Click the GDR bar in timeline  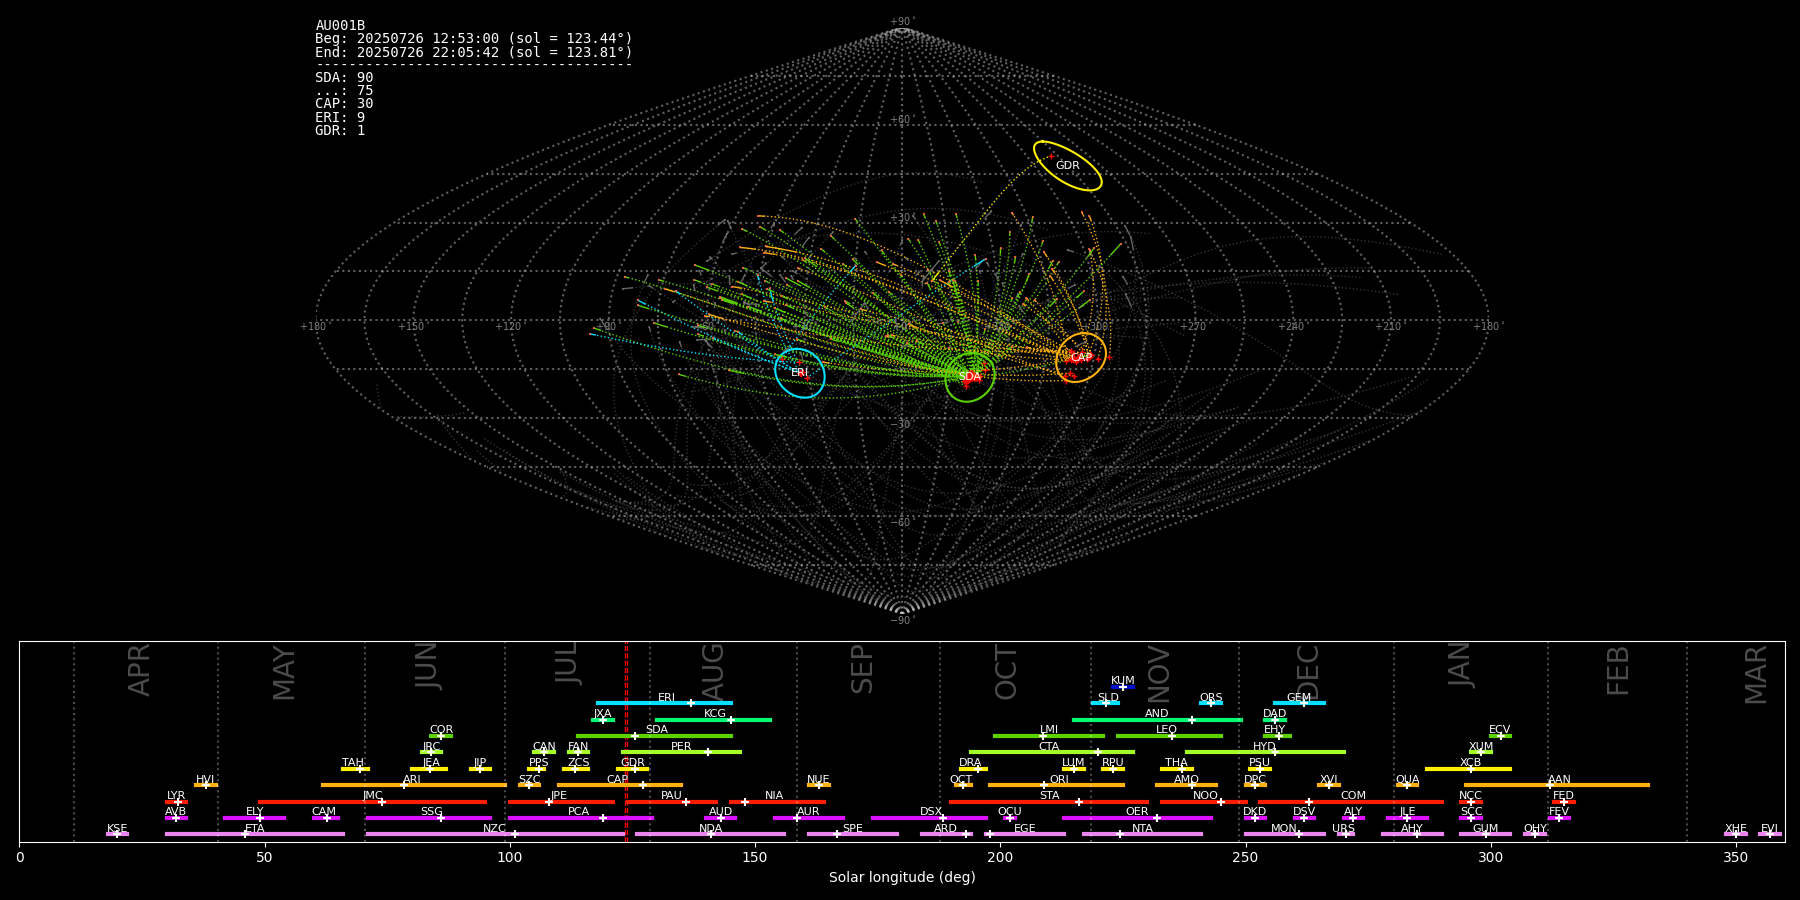tap(633, 769)
